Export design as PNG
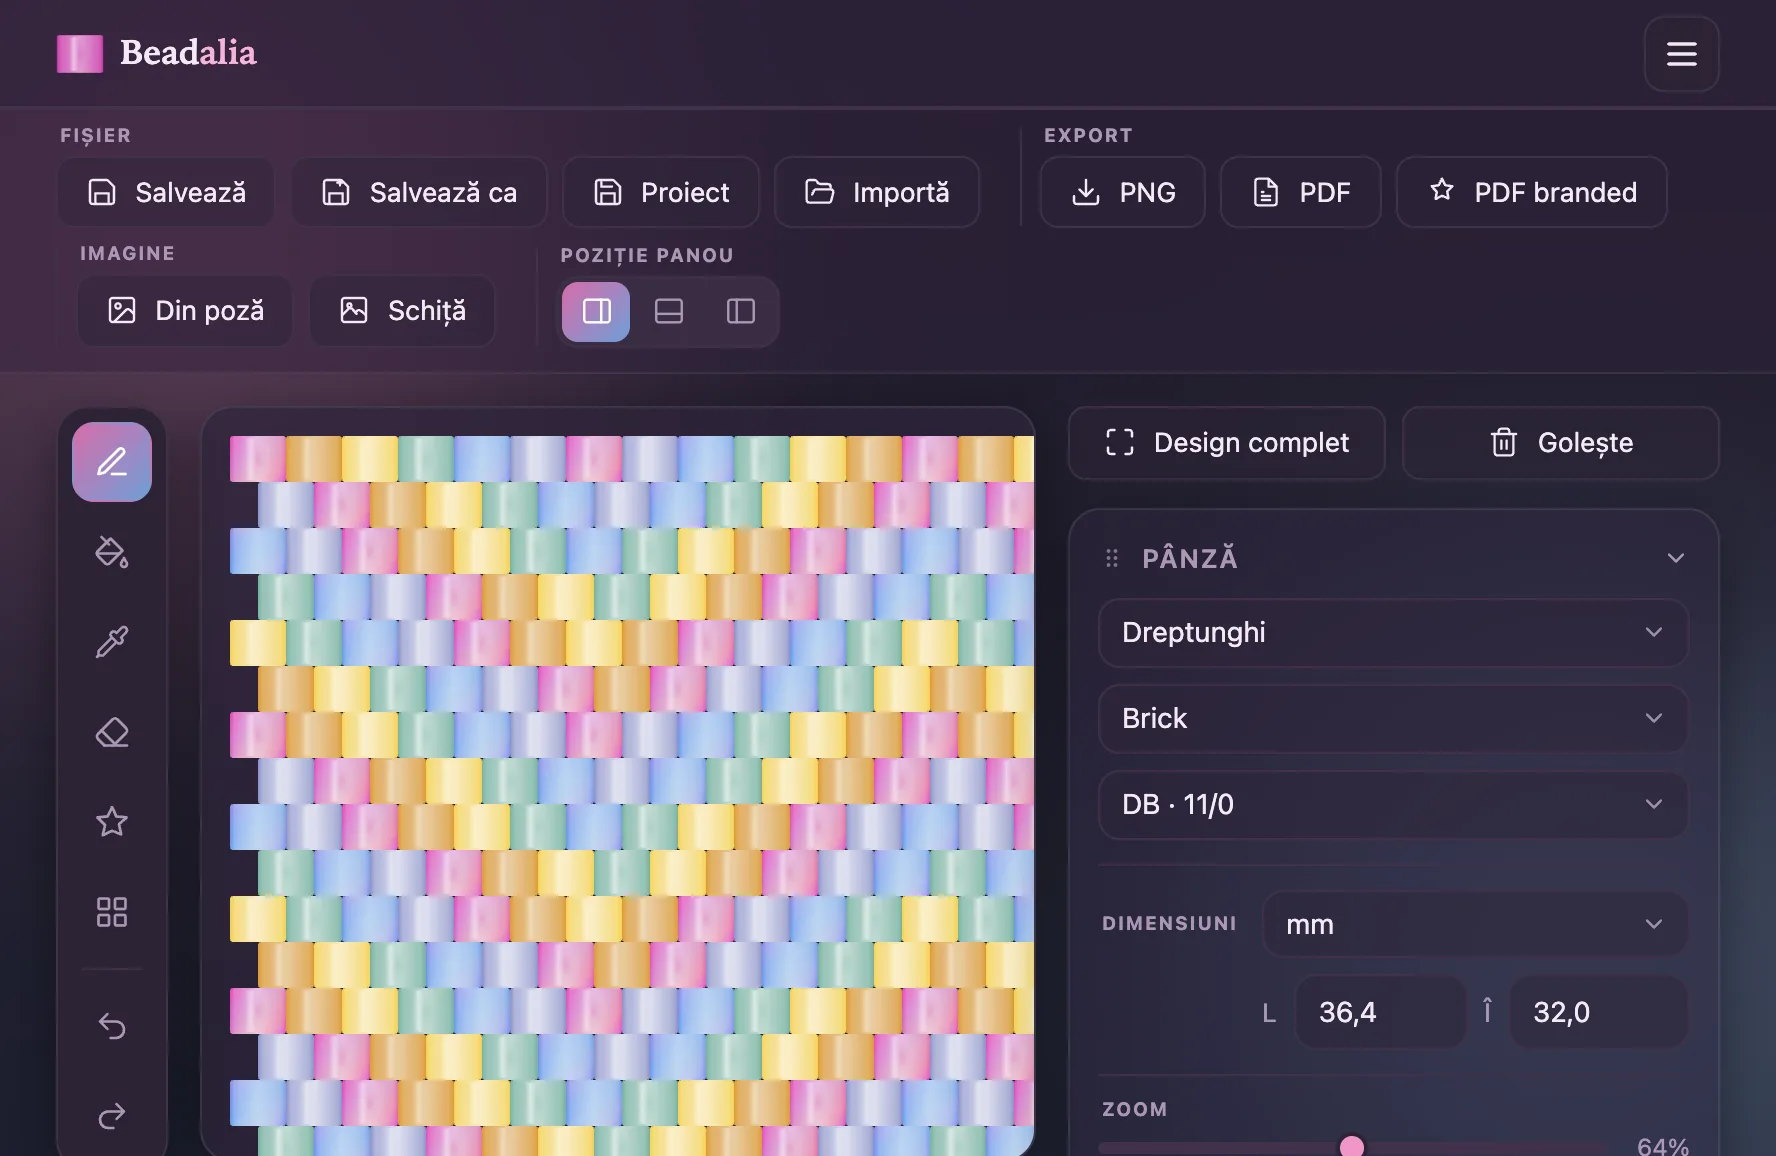Screen dimensions: 1776x1156 pos(1123,192)
